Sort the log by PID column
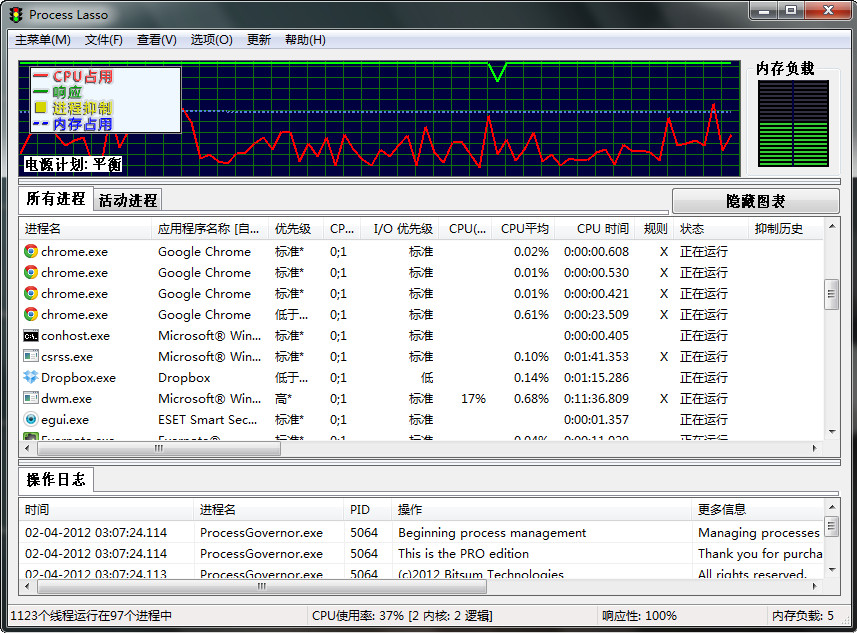Viewport: 857px width, 633px height. [368, 509]
